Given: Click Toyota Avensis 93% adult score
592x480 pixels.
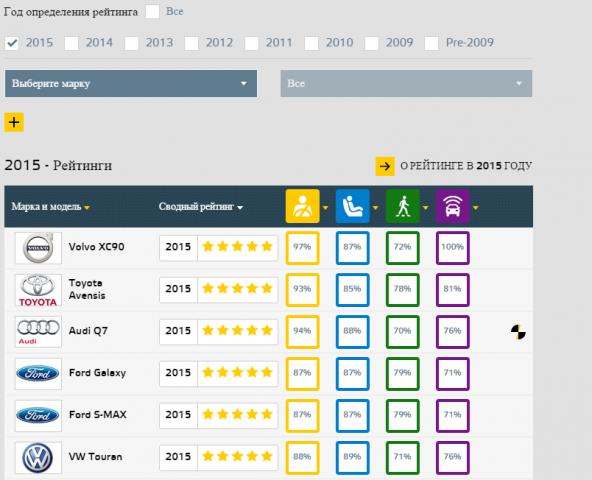Looking at the screenshot, I should coord(302,290).
